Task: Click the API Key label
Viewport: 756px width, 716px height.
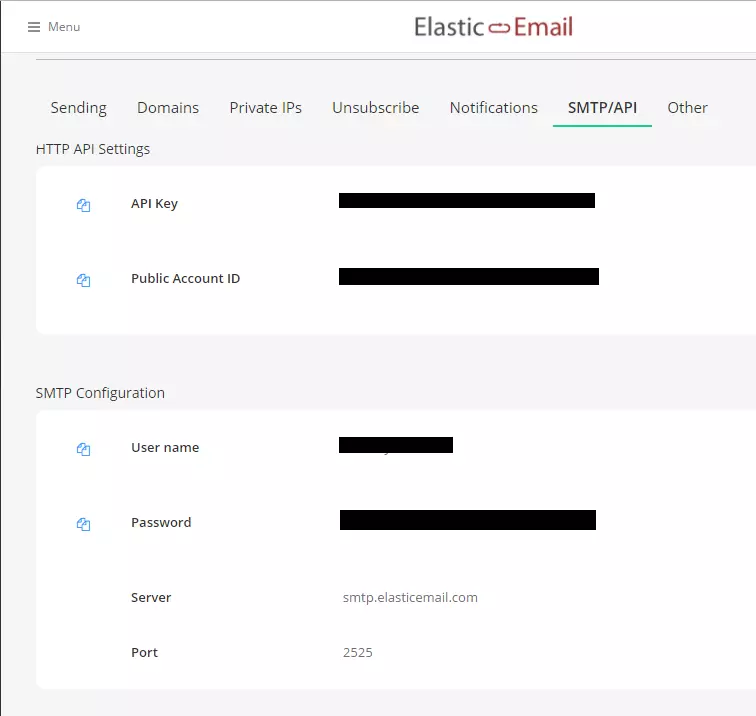Action: coord(154,203)
